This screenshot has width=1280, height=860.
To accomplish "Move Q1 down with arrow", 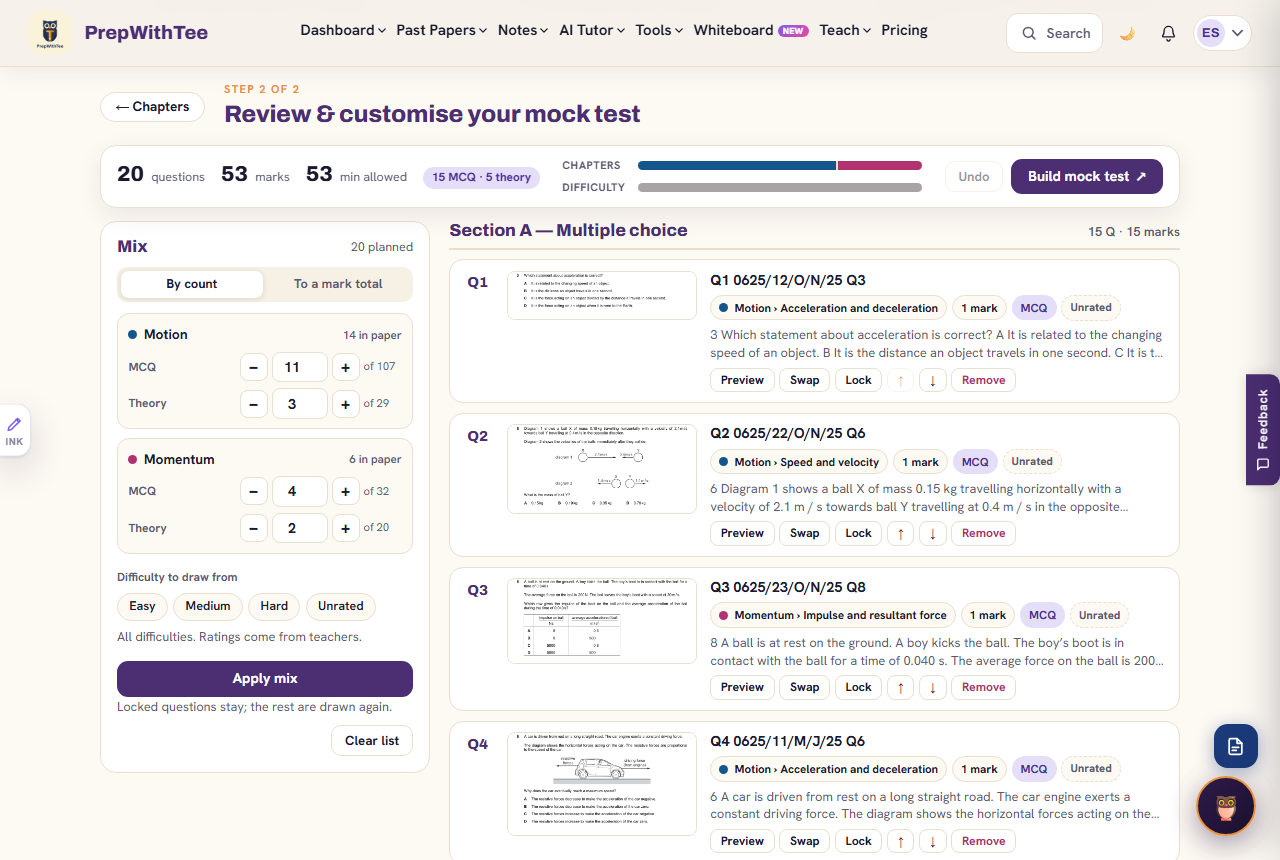I will point(932,380).
